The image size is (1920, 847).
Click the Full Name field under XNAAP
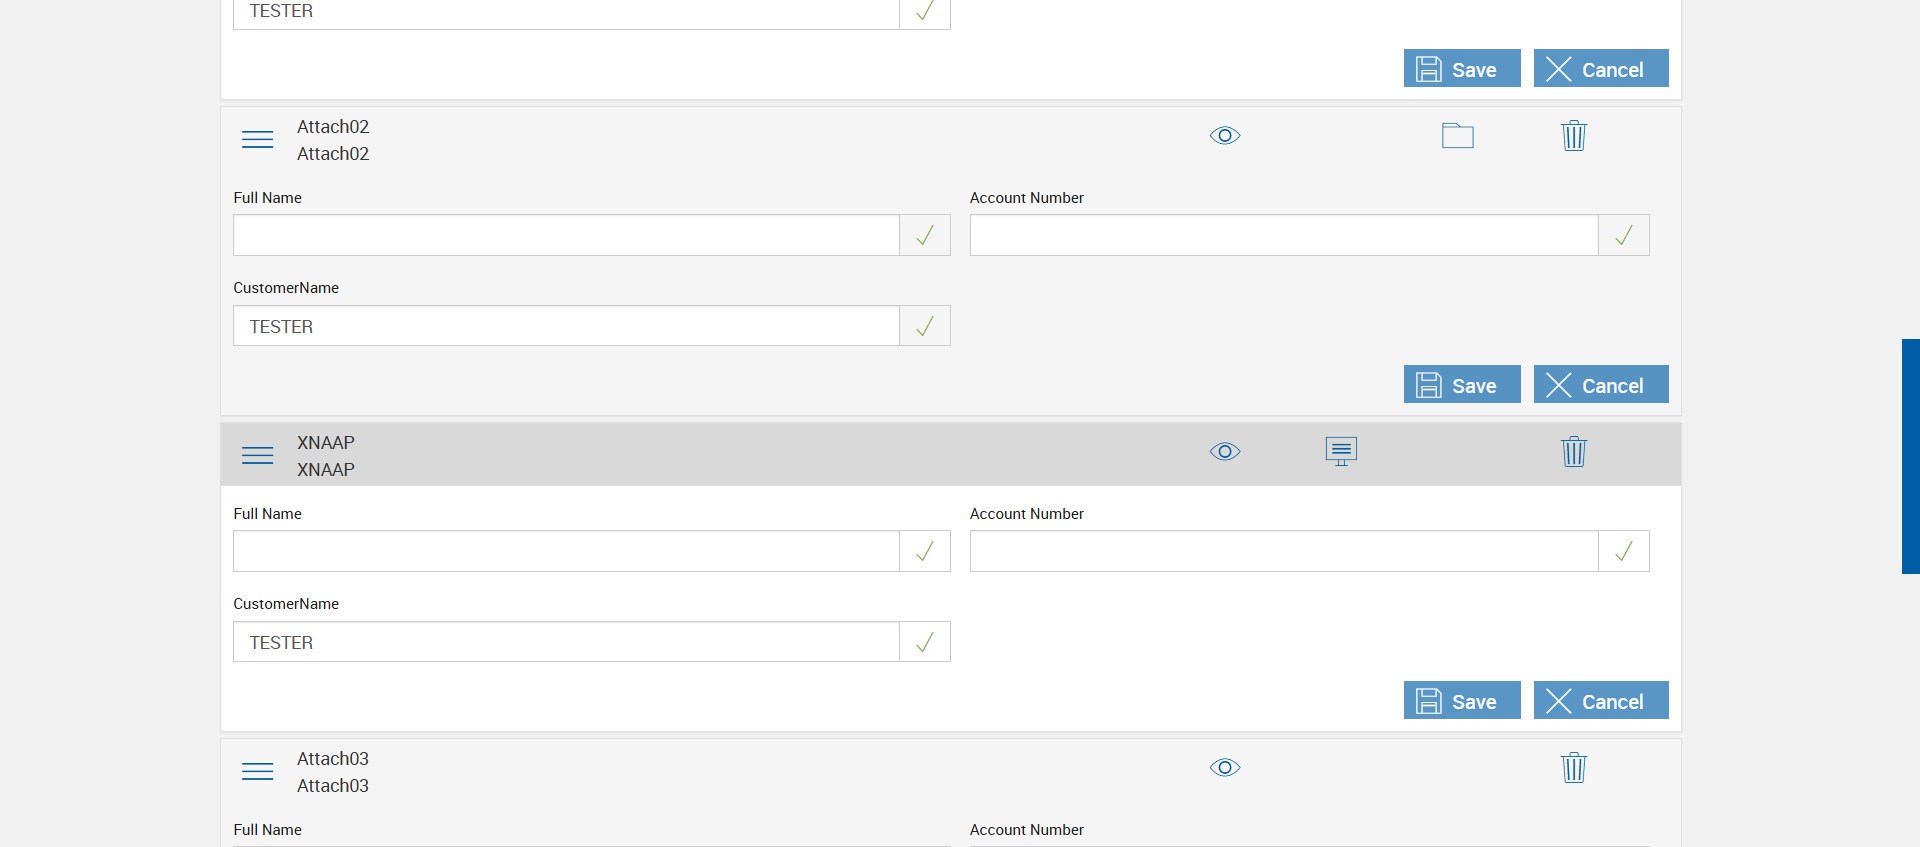coord(566,551)
